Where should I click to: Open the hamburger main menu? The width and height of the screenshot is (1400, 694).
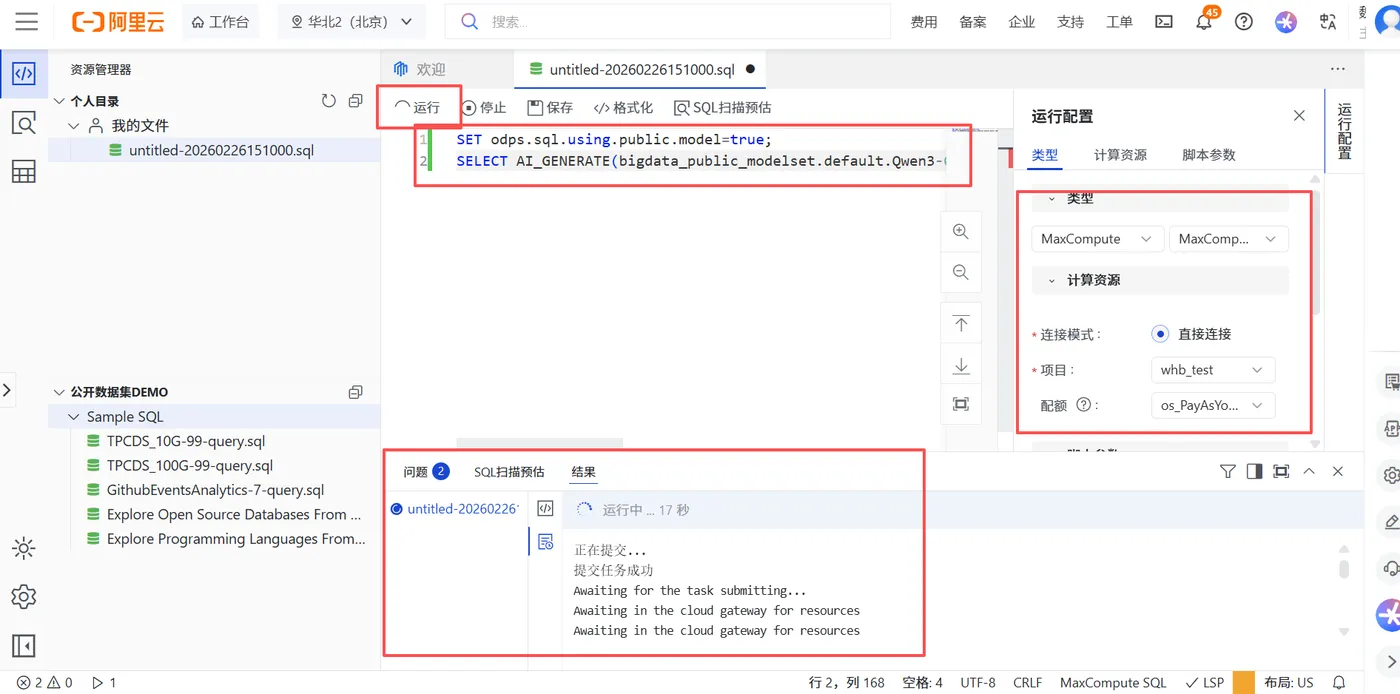(x=27, y=21)
